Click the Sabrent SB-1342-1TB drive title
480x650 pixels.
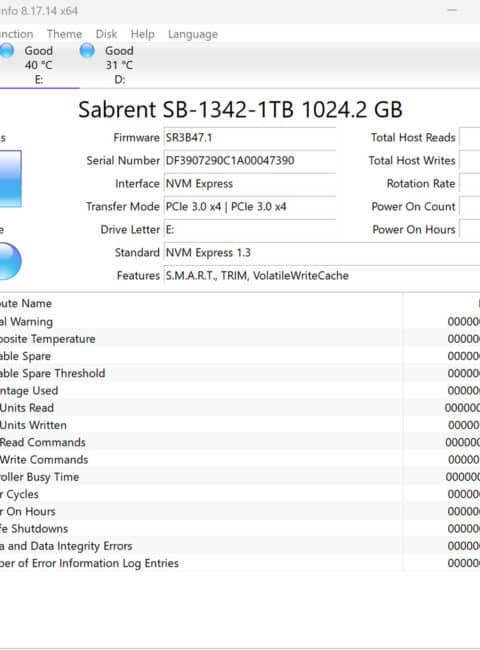click(240, 110)
